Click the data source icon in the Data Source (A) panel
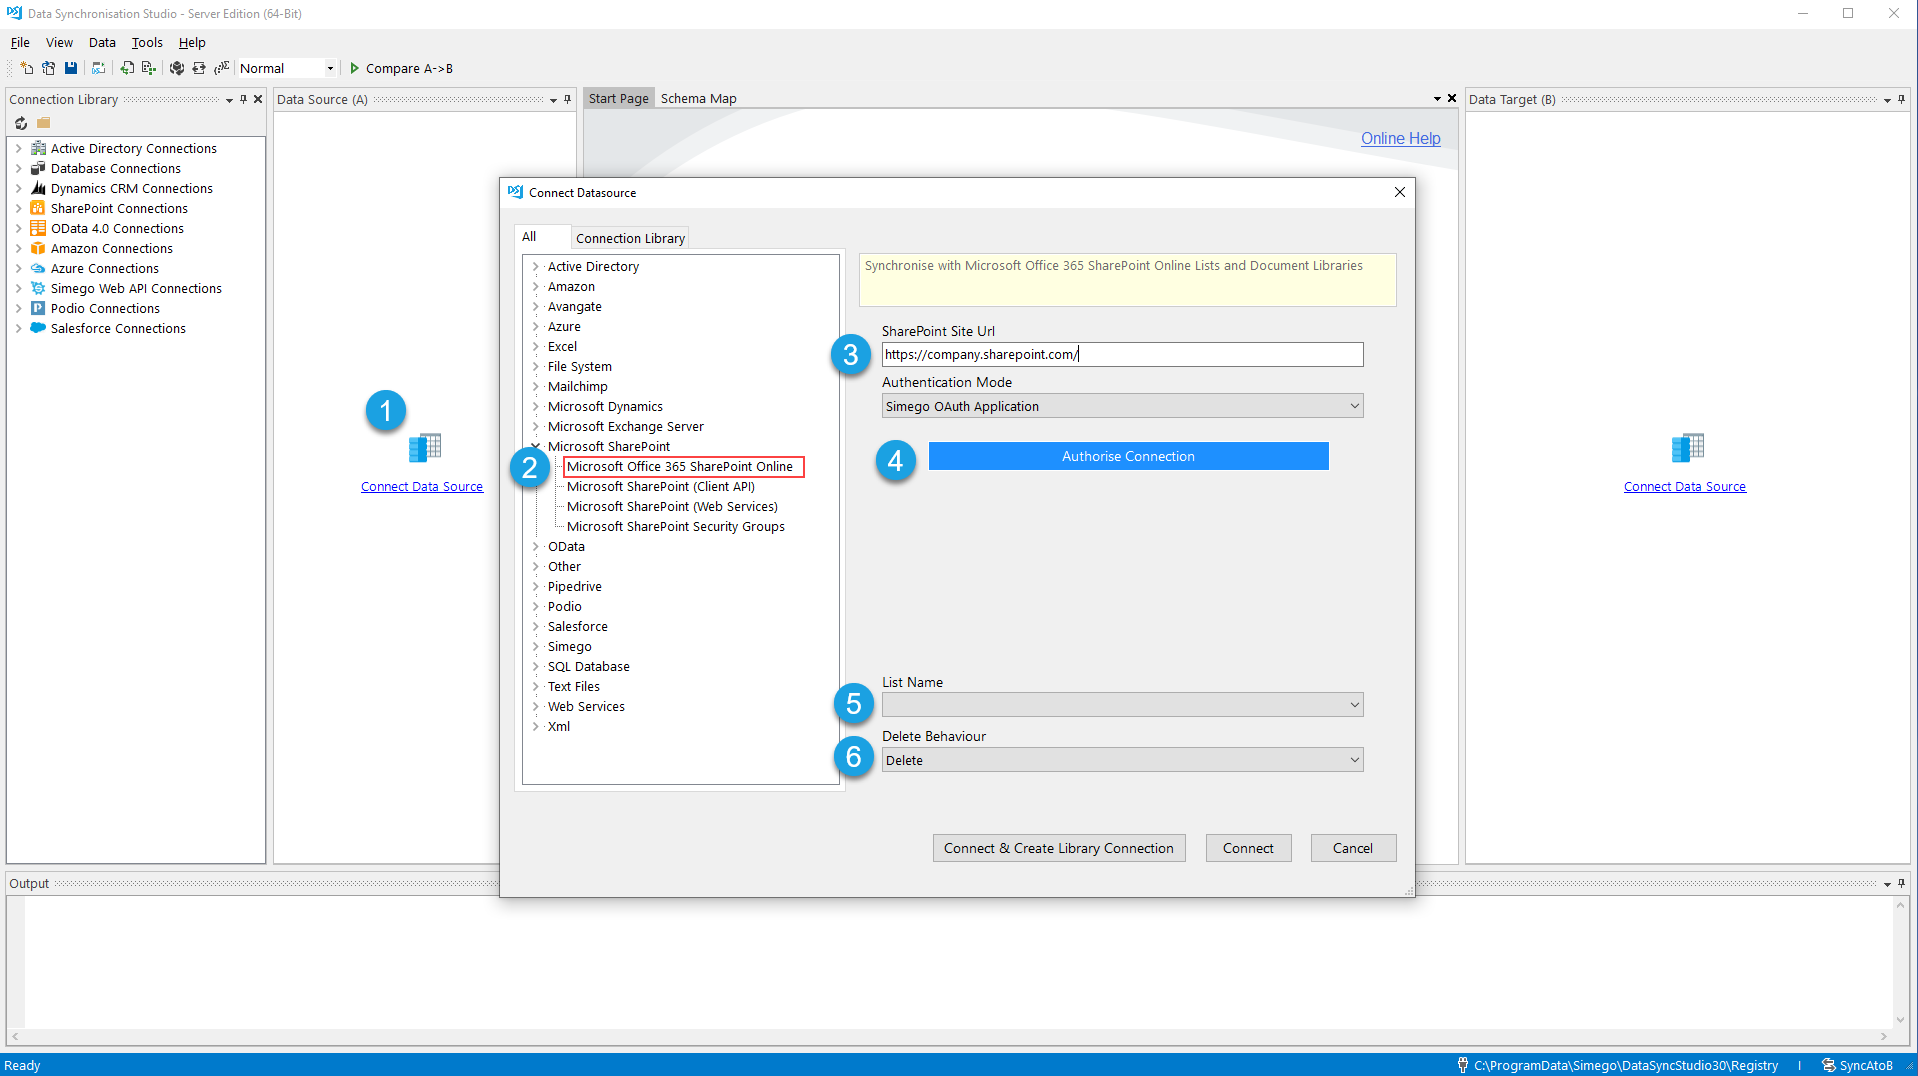This screenshot has width=1918, height=1076. [424, 448]
